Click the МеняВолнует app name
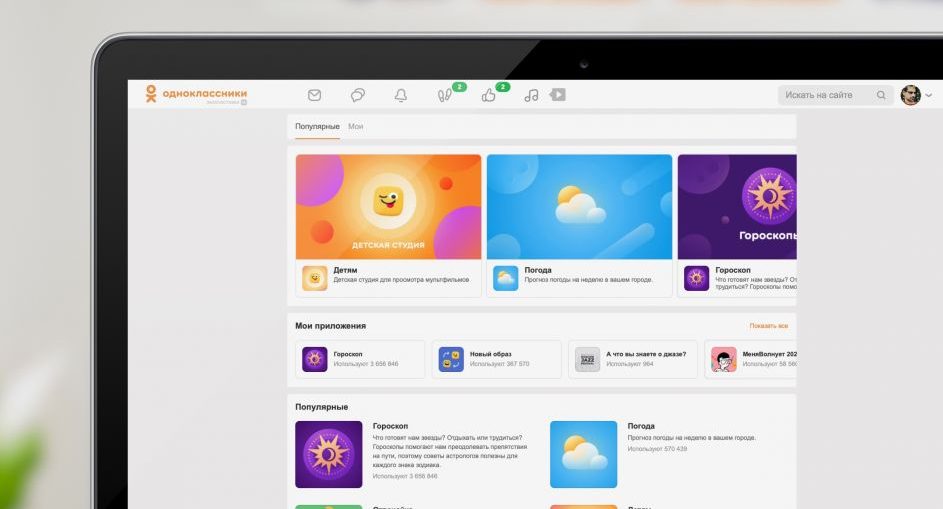This screenshot has height=509, width=943. pos(769,354)
